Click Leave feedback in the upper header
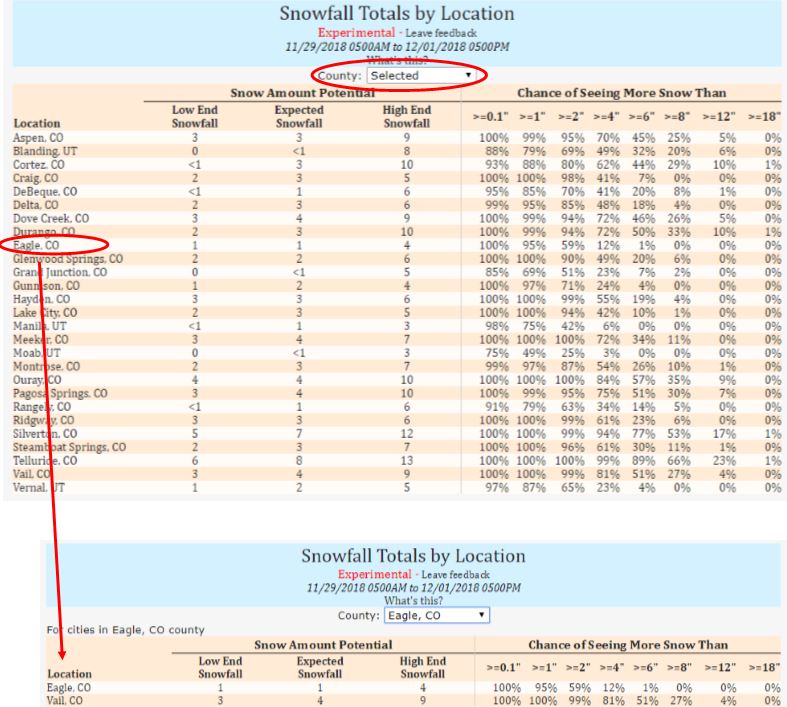The height and width of the screenshot is (707, 787). point(441,33)
